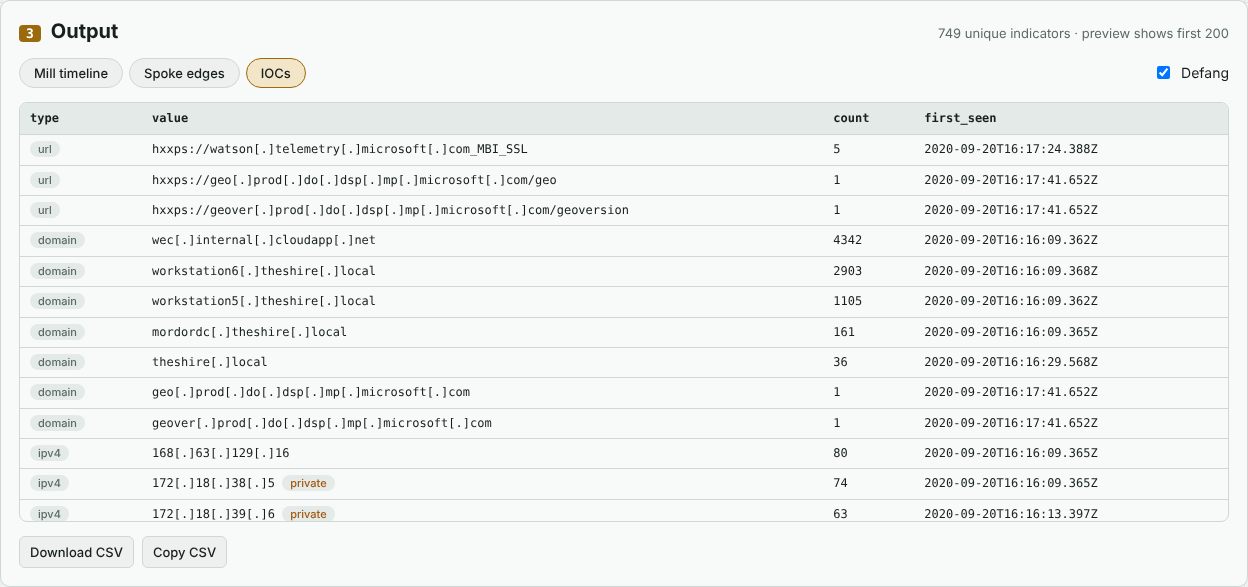Click the timestamp 2020-09-20T16:16:09.368Z
Viewport: 1248px width, 587px height.
click(x=1011, y=271)
